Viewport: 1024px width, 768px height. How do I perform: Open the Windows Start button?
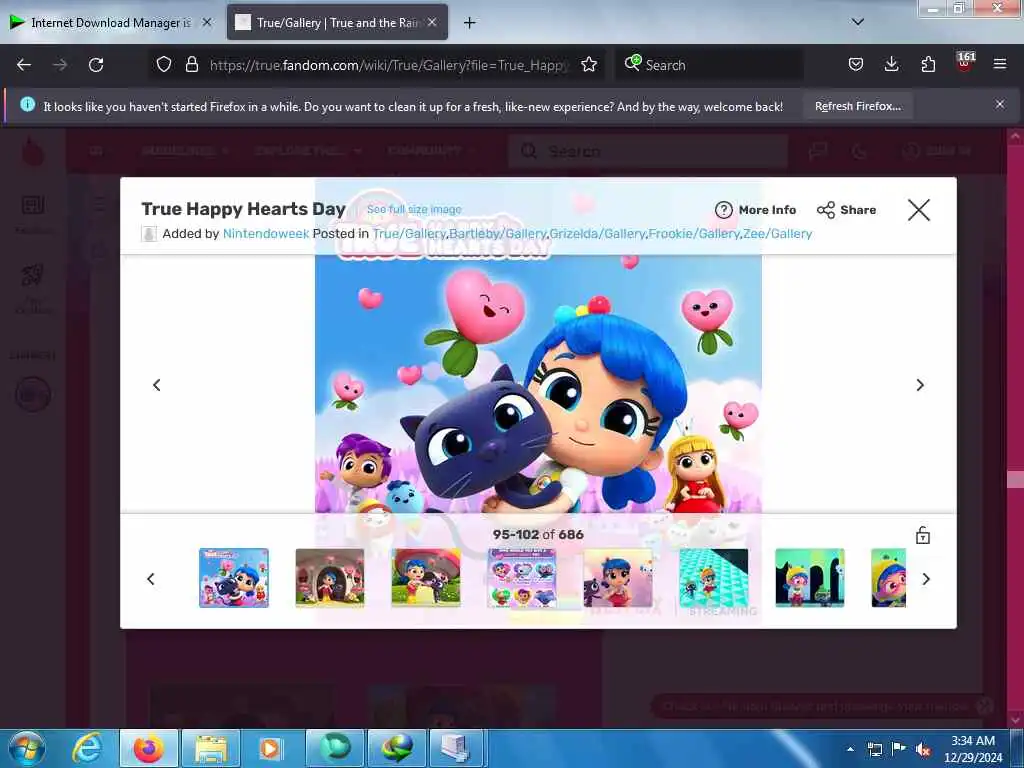click(27, 748)
